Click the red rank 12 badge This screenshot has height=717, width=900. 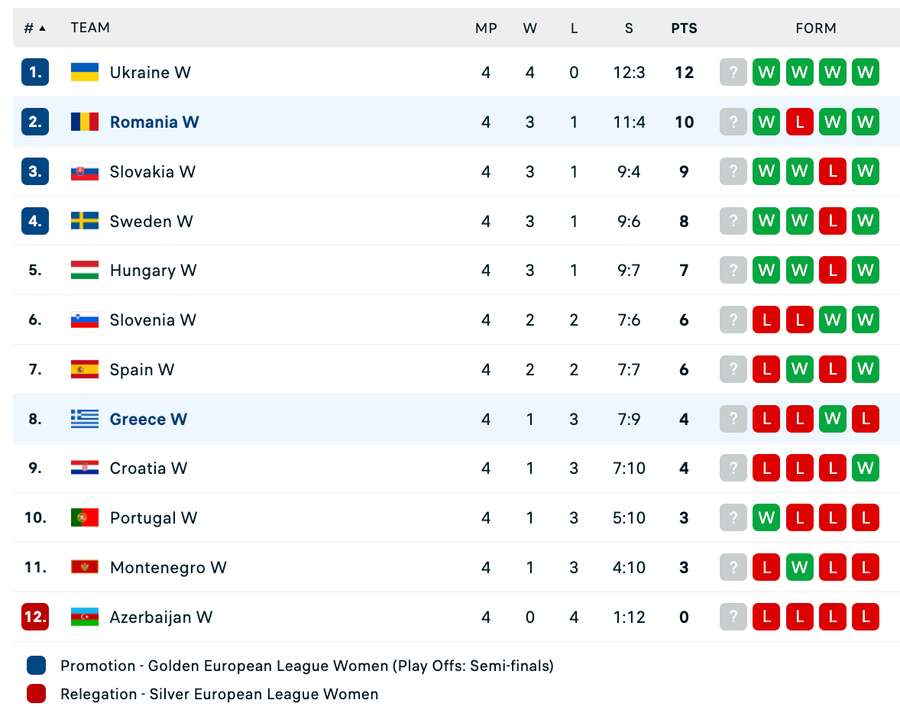[35, 617]
